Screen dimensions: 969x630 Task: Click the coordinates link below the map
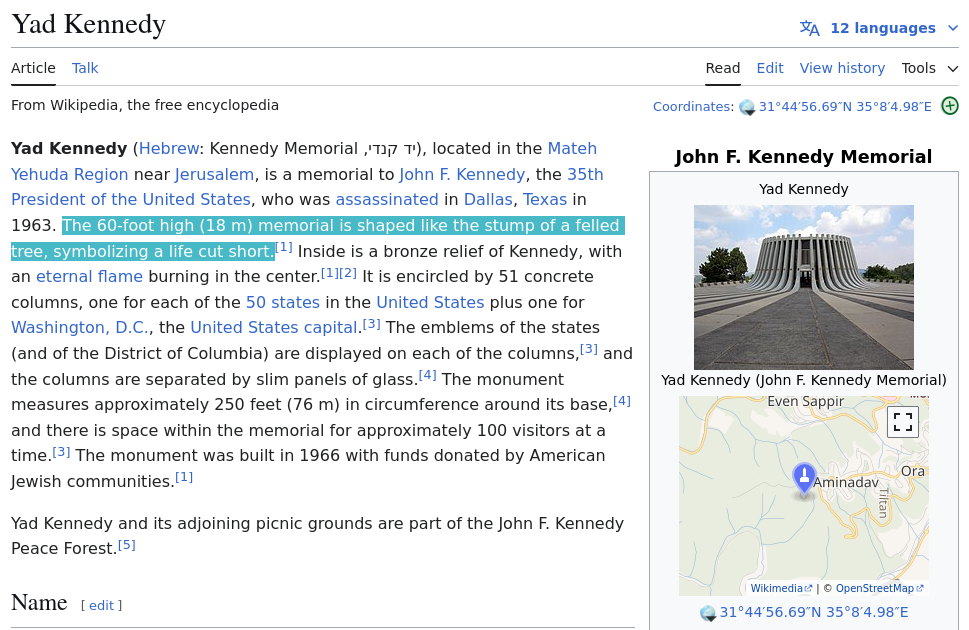click(x=814, y=612)
